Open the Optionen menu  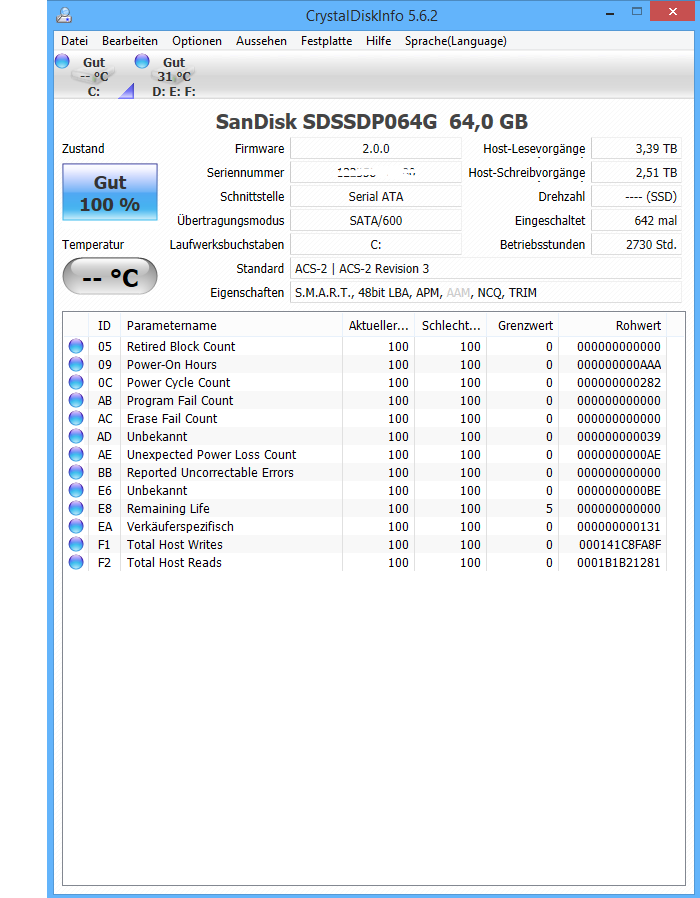197,41
